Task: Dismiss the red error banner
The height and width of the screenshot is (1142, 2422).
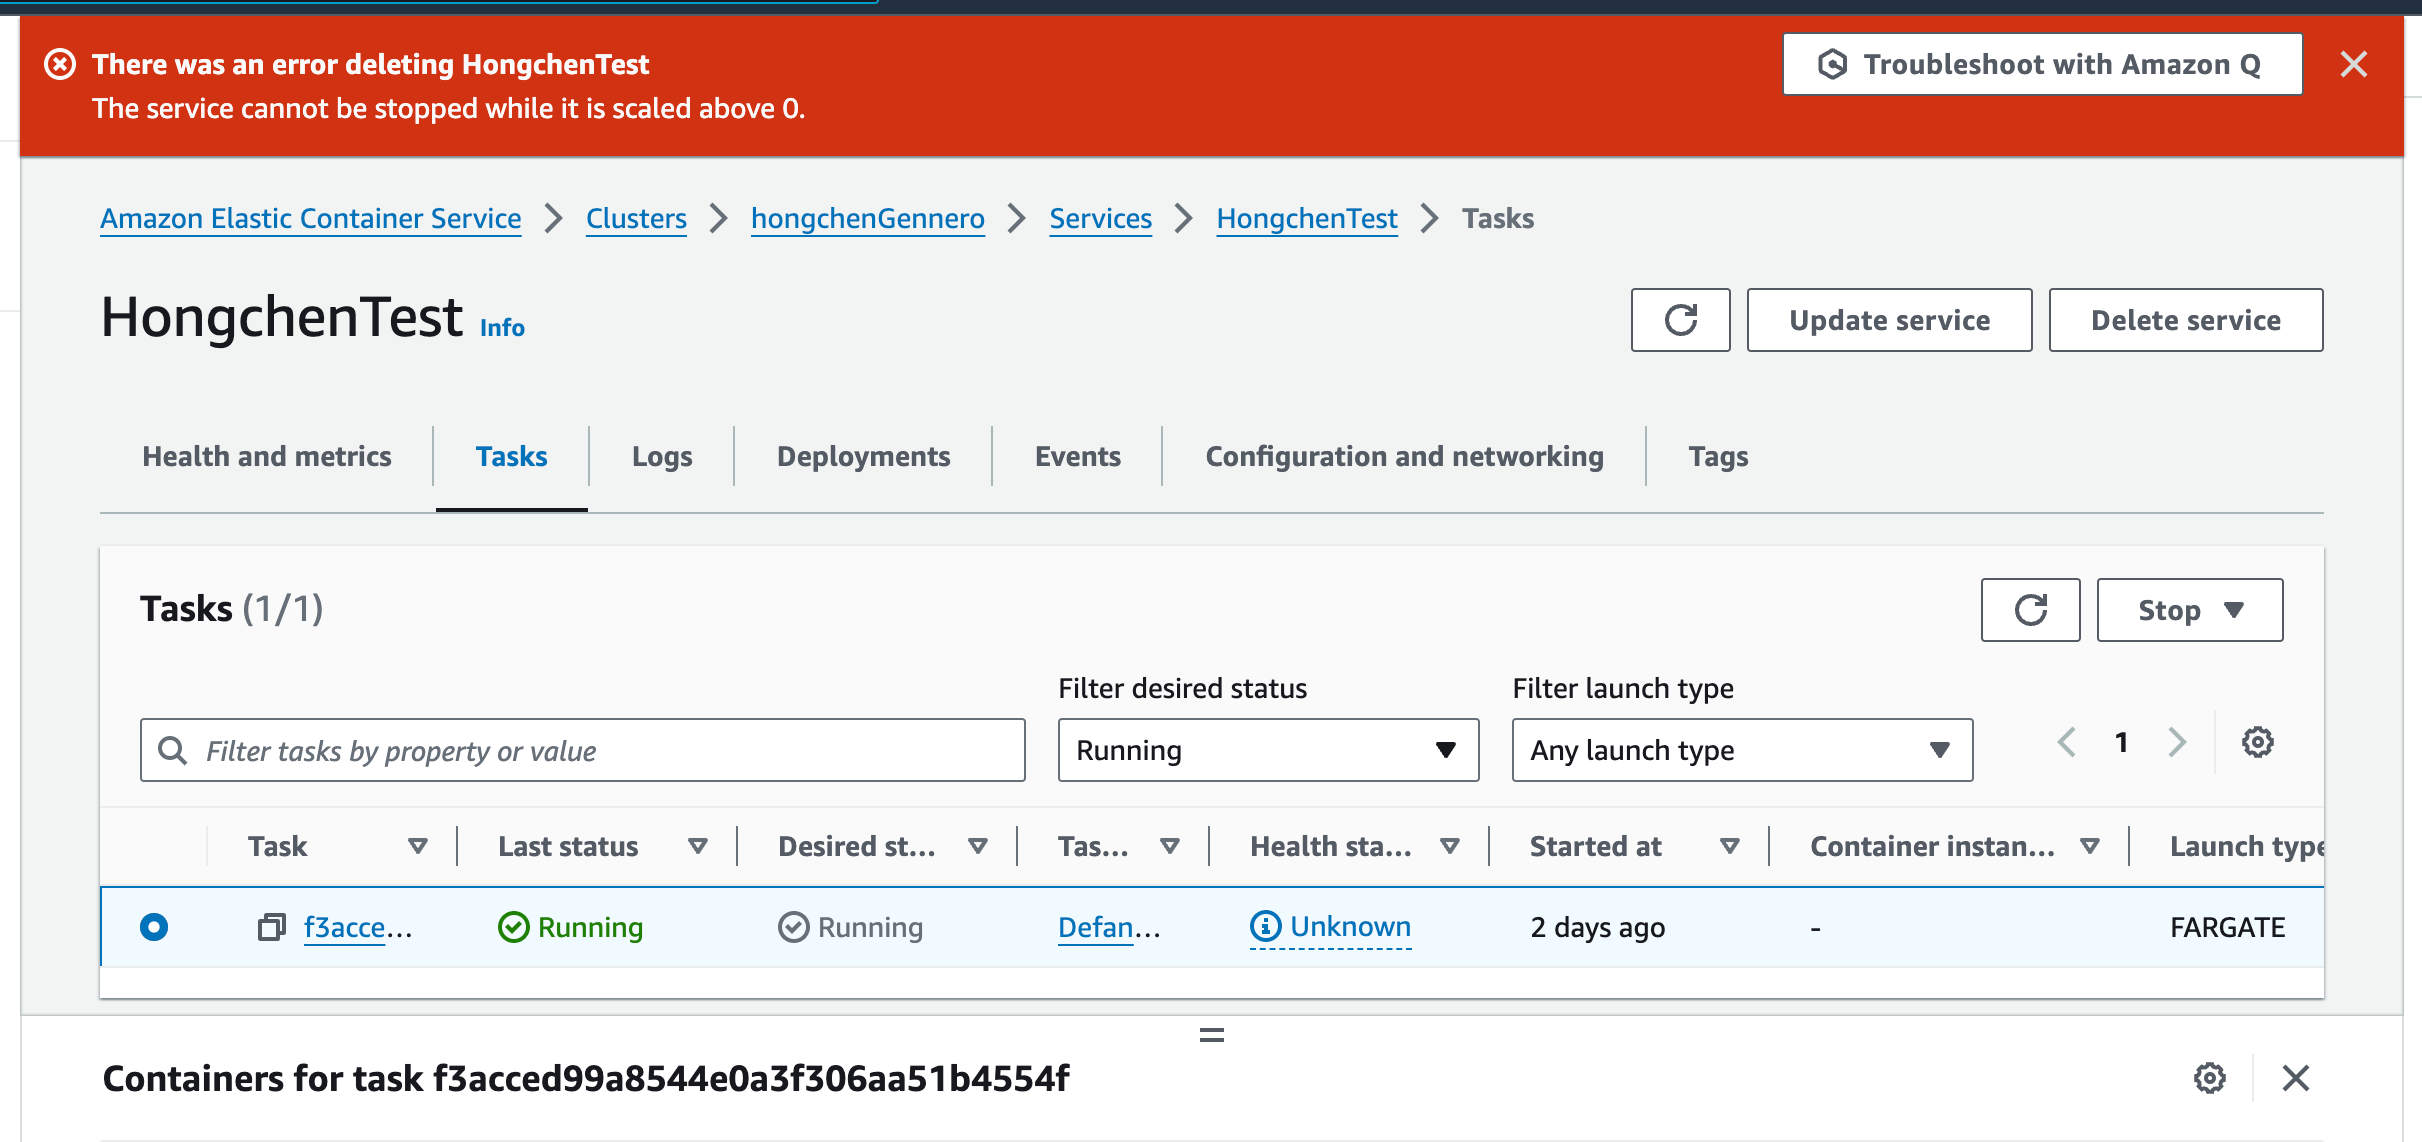Action: [x=2353, y=65]
